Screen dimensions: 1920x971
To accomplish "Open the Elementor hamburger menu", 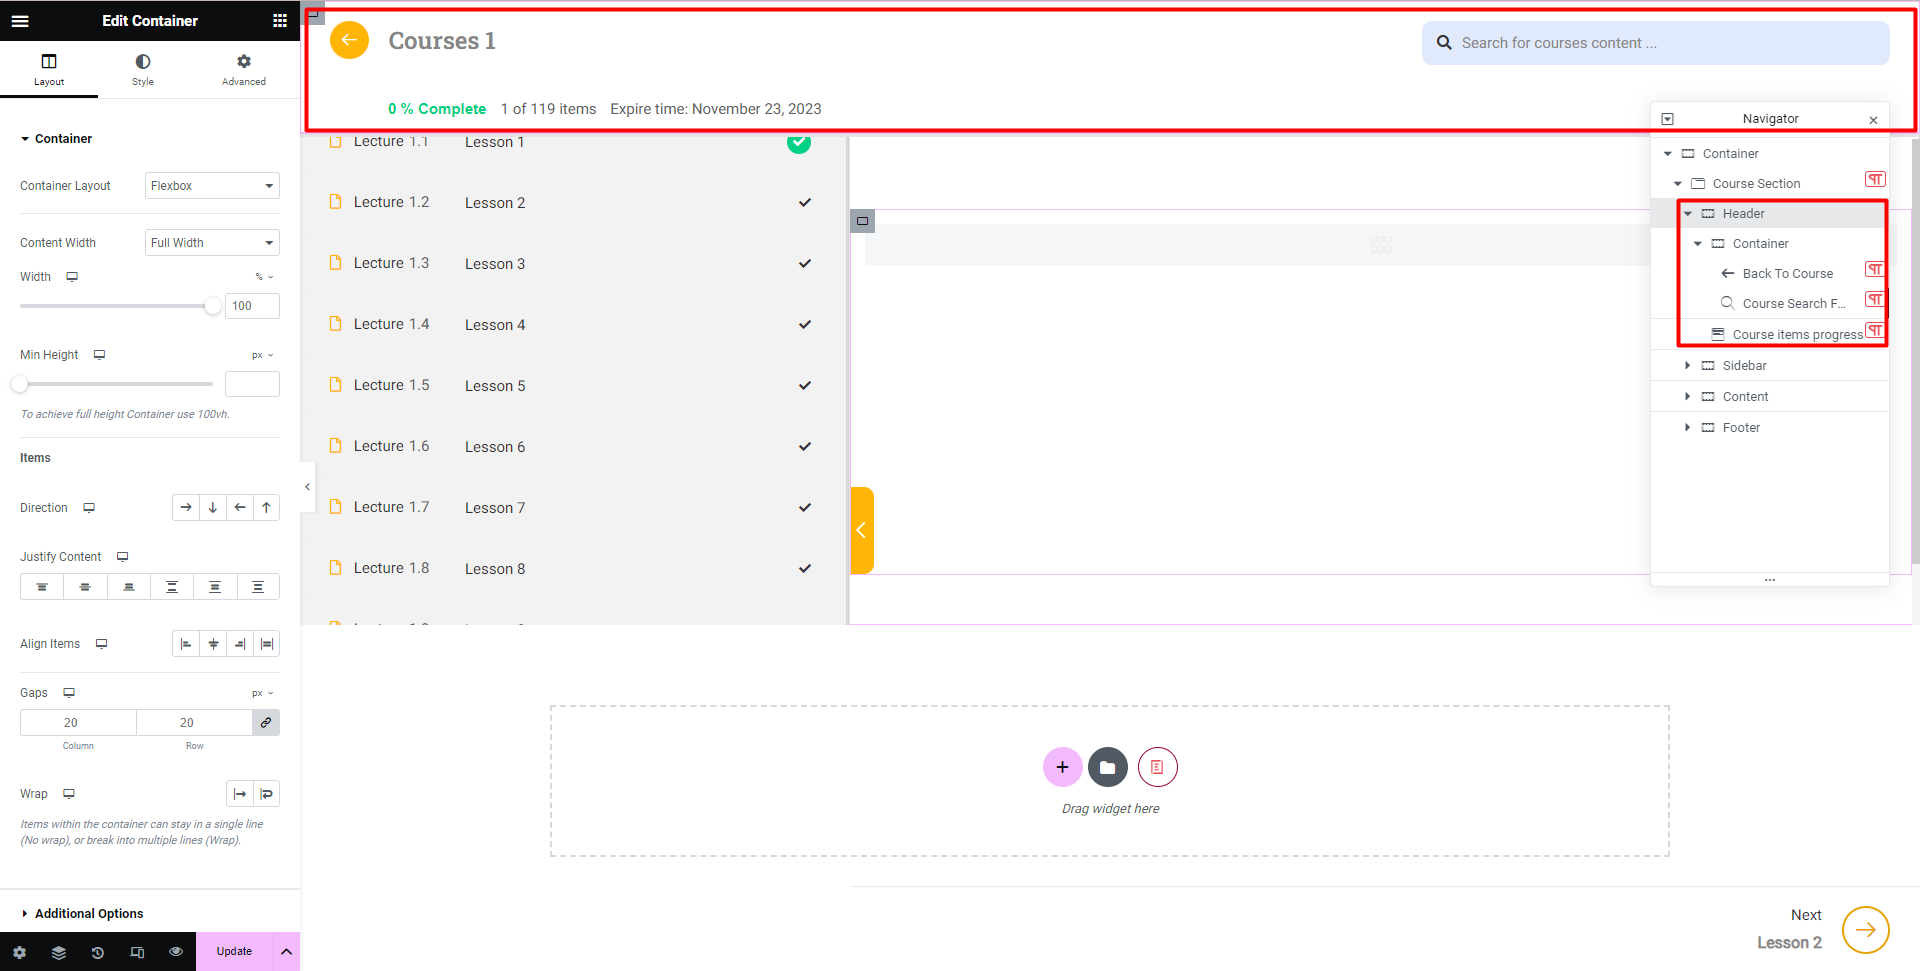I will (x=20, y=20).
